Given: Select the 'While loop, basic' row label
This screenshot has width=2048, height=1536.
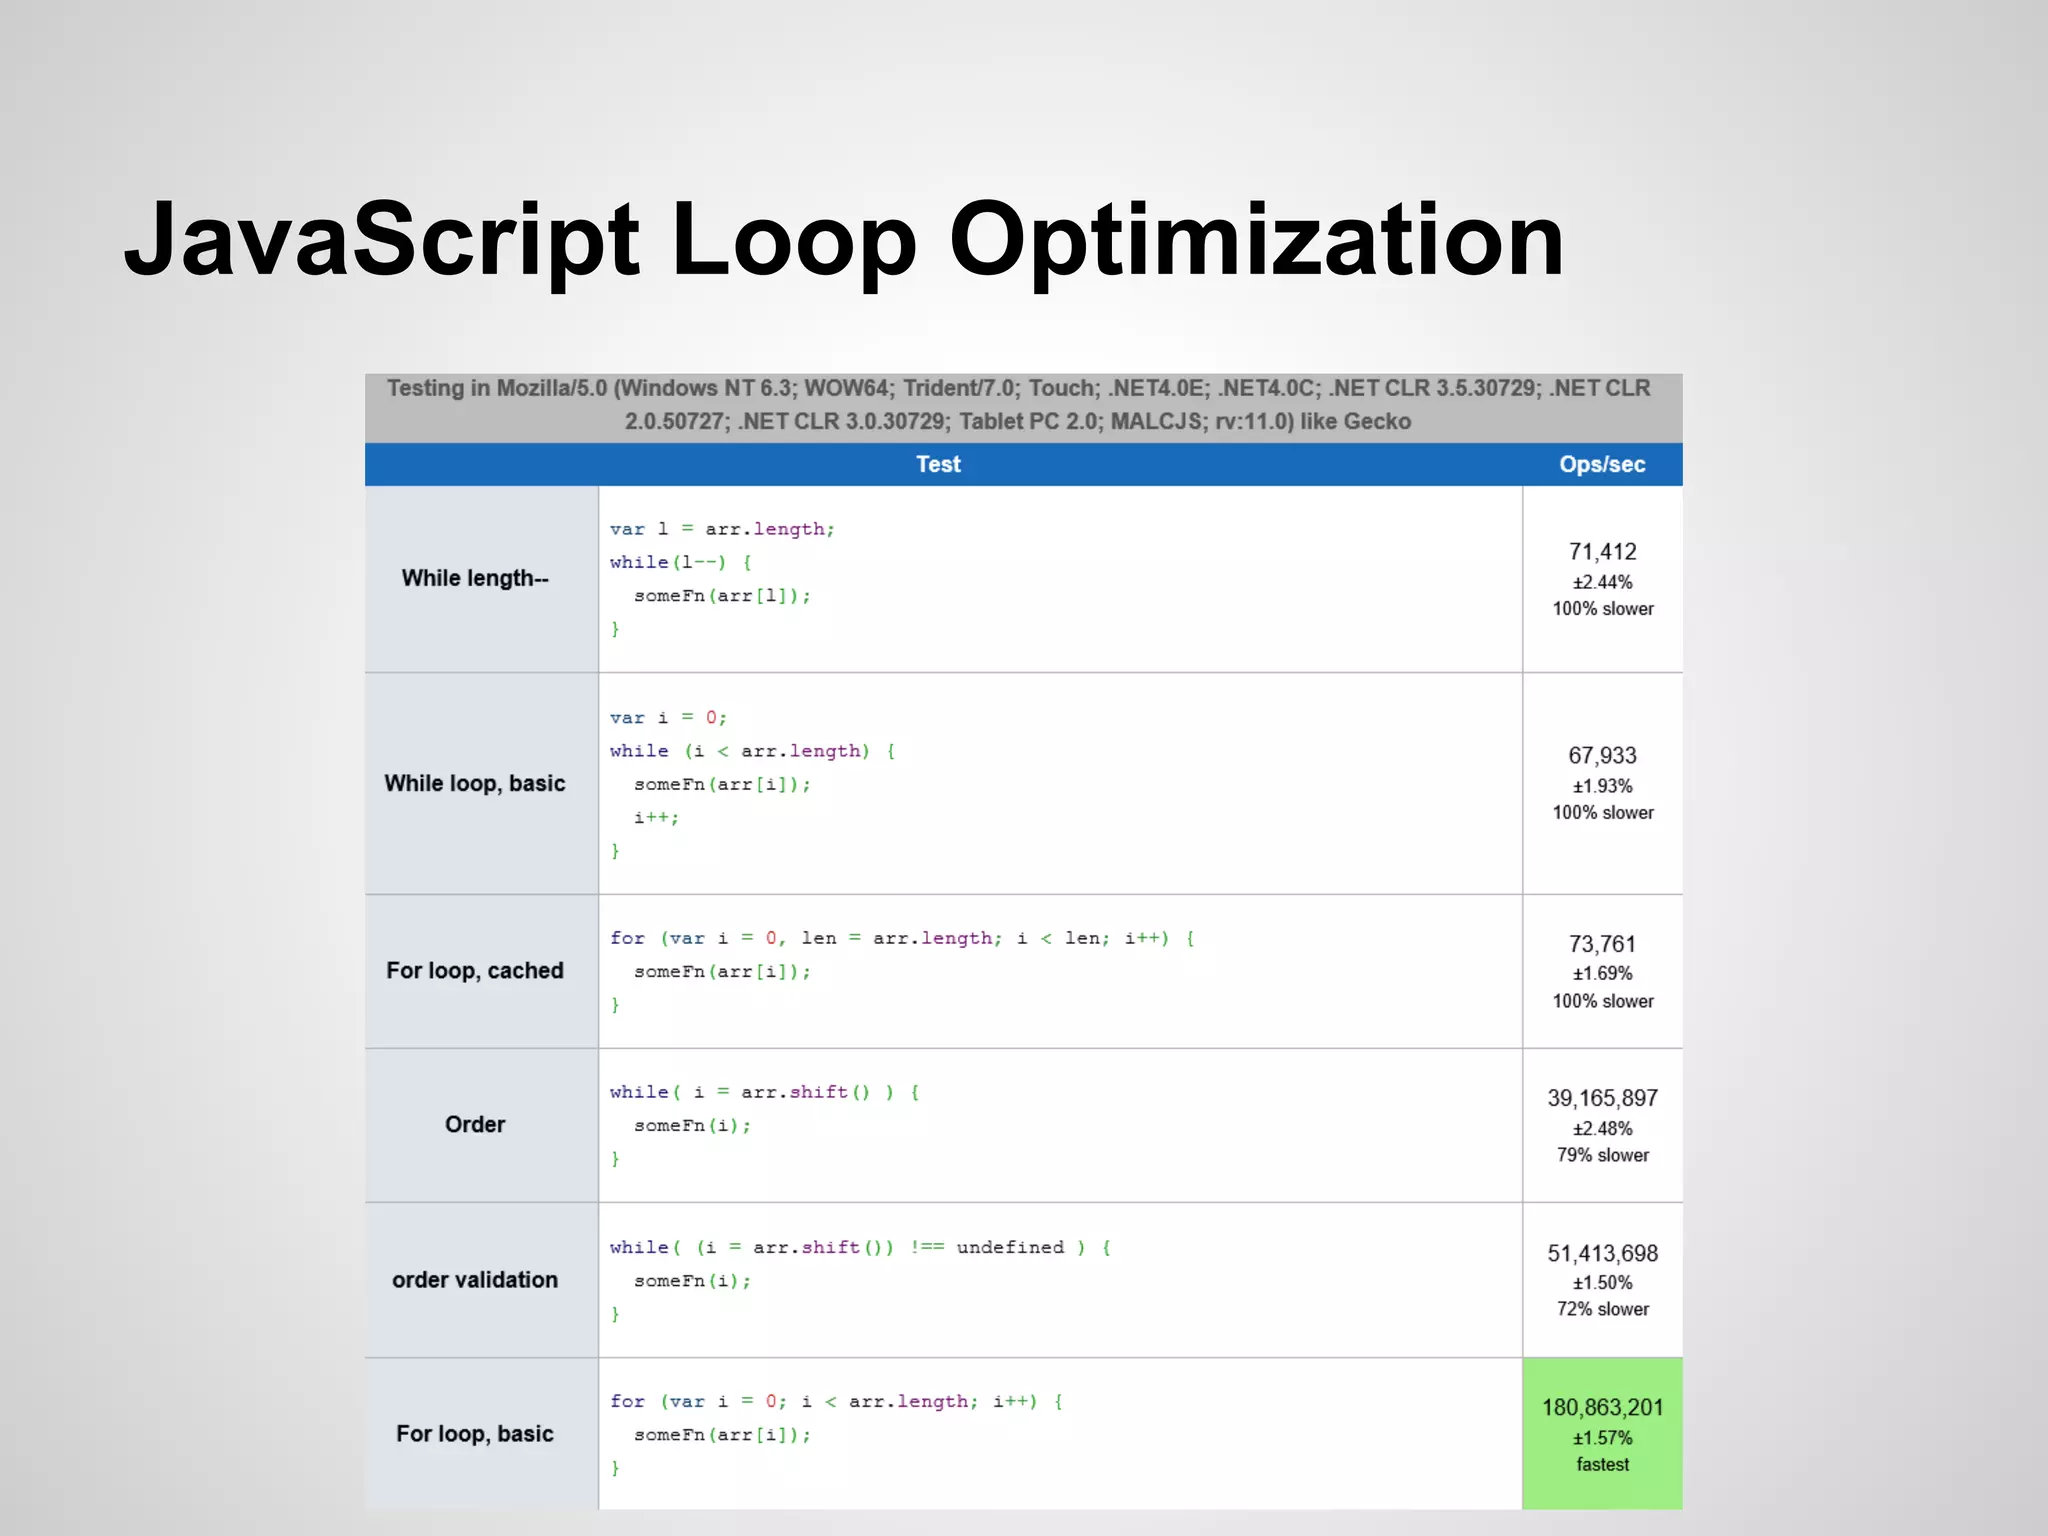Looking at the screenshot, I should point(475,783).
